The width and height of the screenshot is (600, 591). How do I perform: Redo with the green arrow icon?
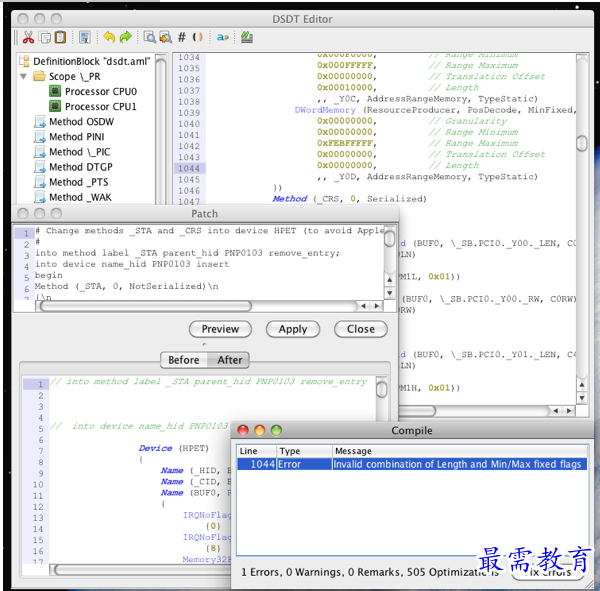pyautogui.click(x=126, y=37)
